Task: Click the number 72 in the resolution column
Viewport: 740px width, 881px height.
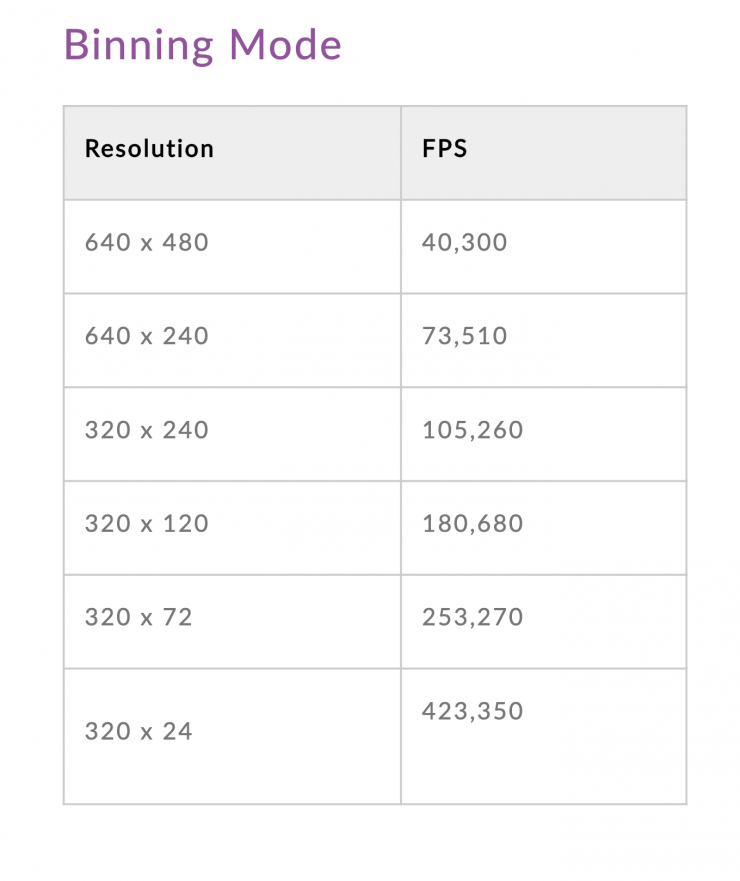Action: (x=178, y=618)
